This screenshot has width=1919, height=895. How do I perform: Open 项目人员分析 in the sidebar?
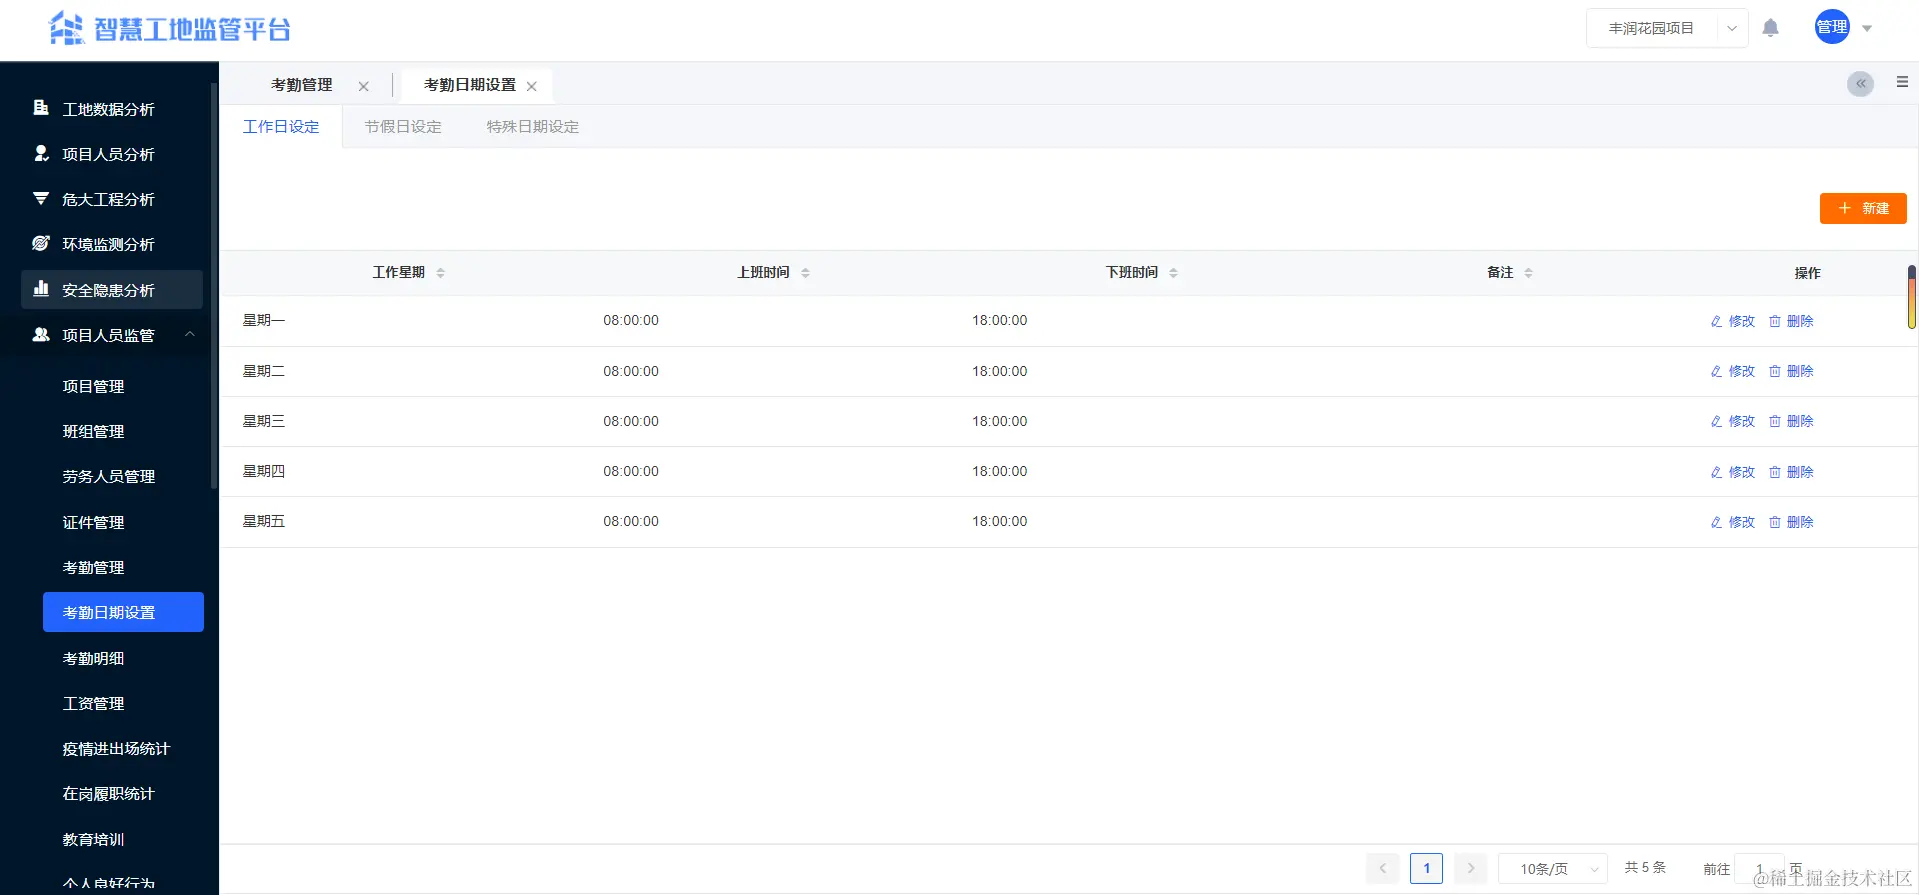(111, 154)
